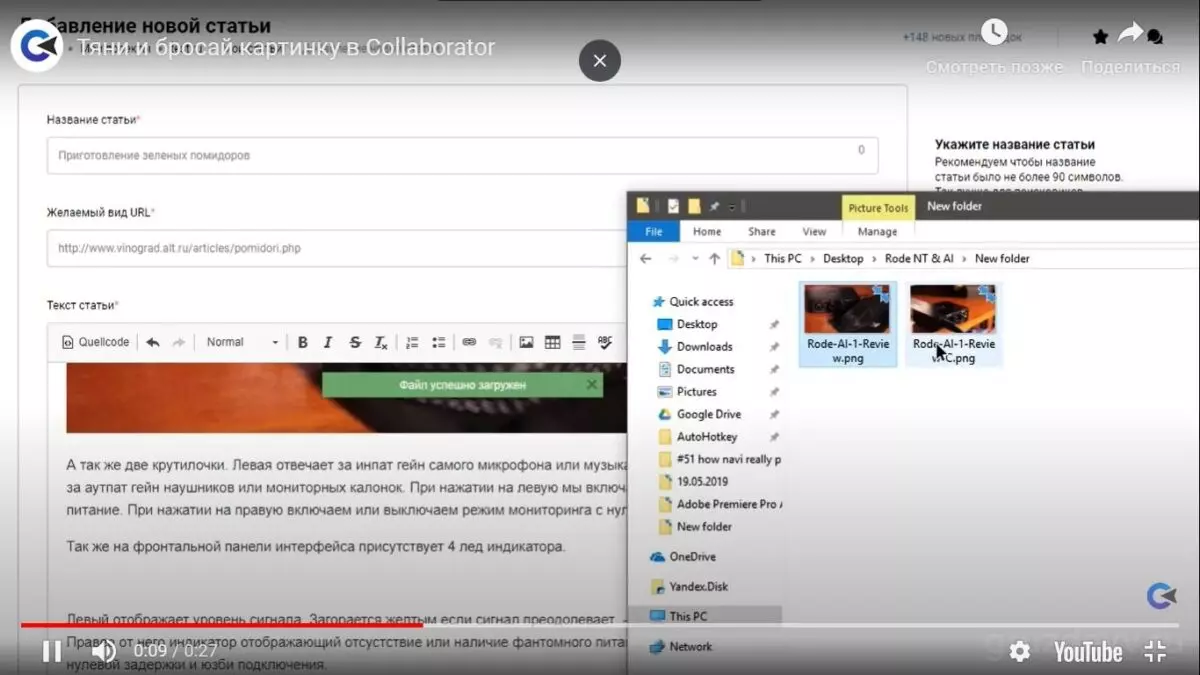Open the video title link
1200x675 pixels.
tap(286, 47)
